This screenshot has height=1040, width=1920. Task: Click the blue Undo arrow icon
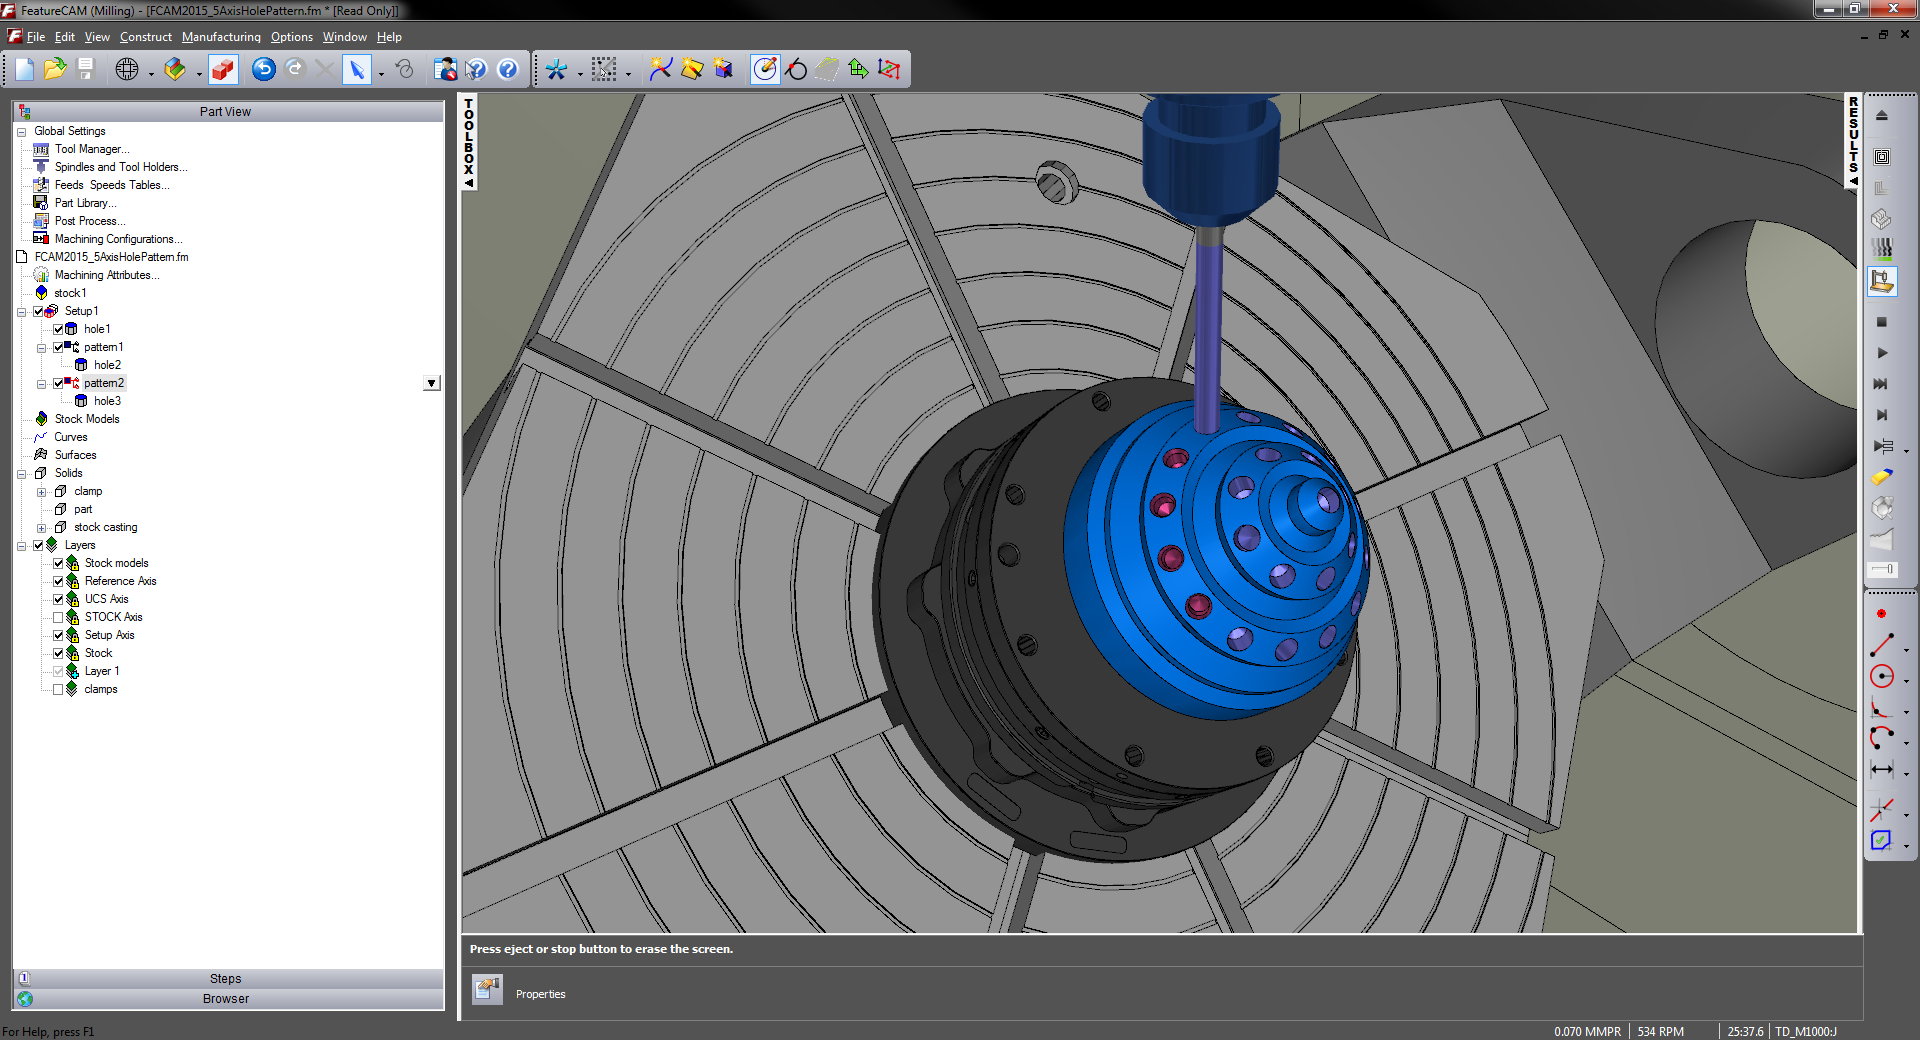[x=264, y=69]
